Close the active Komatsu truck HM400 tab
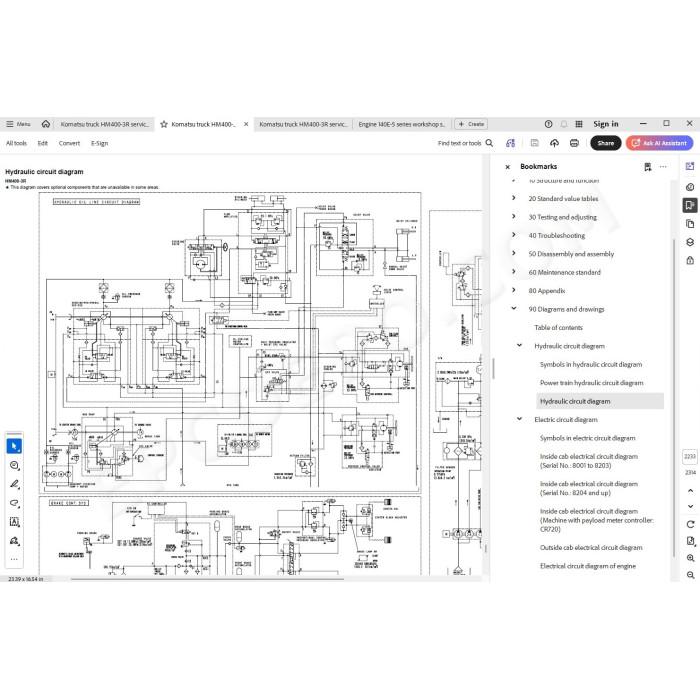Viewport: 700px width, 700px height. click(246, 124)
